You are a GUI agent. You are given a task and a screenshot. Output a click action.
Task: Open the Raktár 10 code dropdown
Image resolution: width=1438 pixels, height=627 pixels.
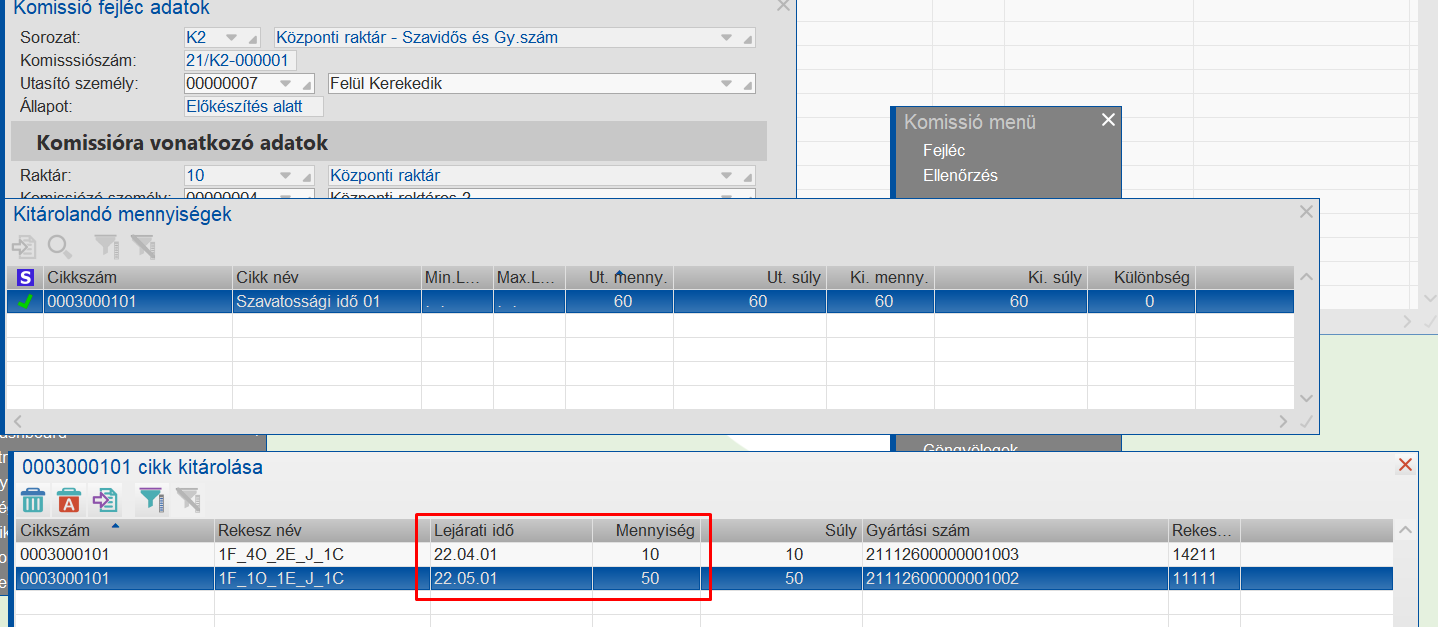[286, 175]
